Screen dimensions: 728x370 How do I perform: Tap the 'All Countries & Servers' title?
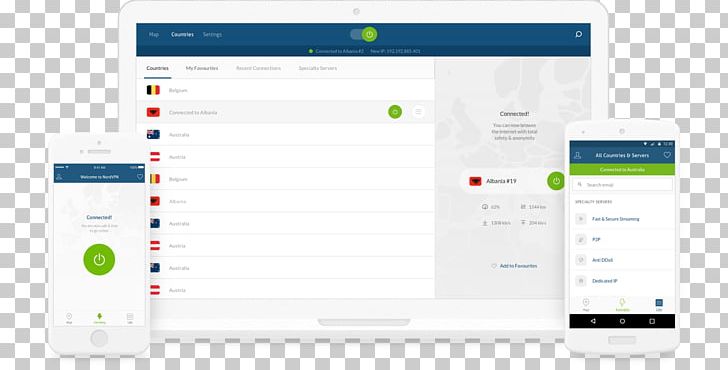coord(622,156)
